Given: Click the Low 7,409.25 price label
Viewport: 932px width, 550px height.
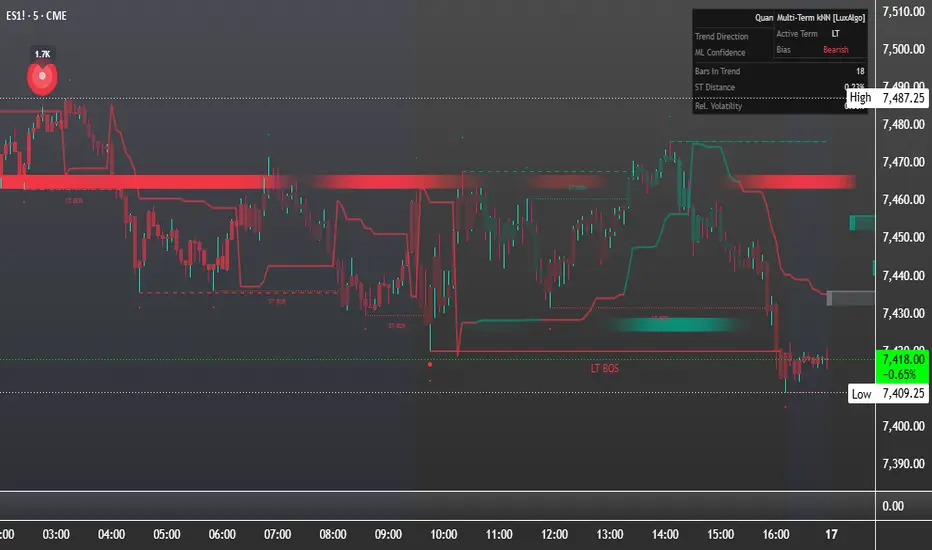Looking at the screenshot, I should coord(888,394).
